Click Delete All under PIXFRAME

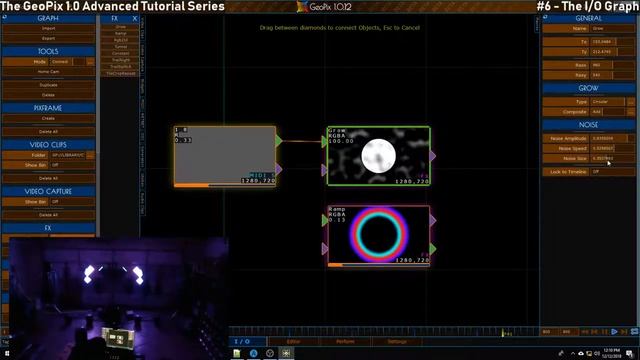pyautogui.click(x=48, y=131)
